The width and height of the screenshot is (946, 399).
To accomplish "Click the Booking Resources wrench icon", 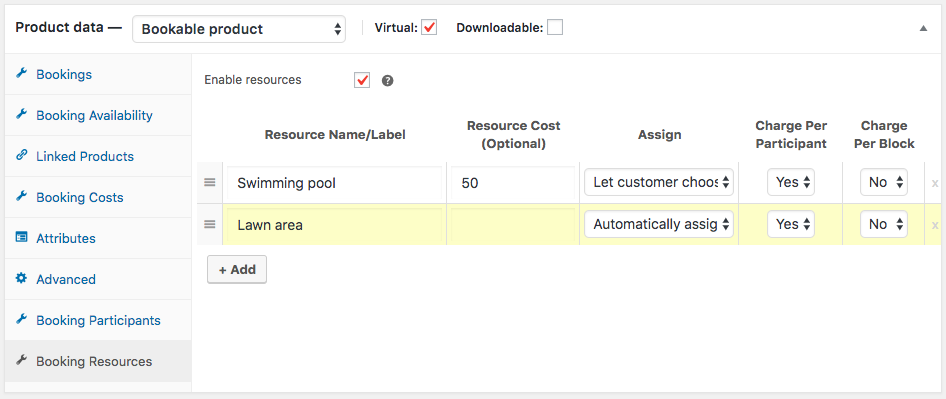I will [x=21, y=360].
